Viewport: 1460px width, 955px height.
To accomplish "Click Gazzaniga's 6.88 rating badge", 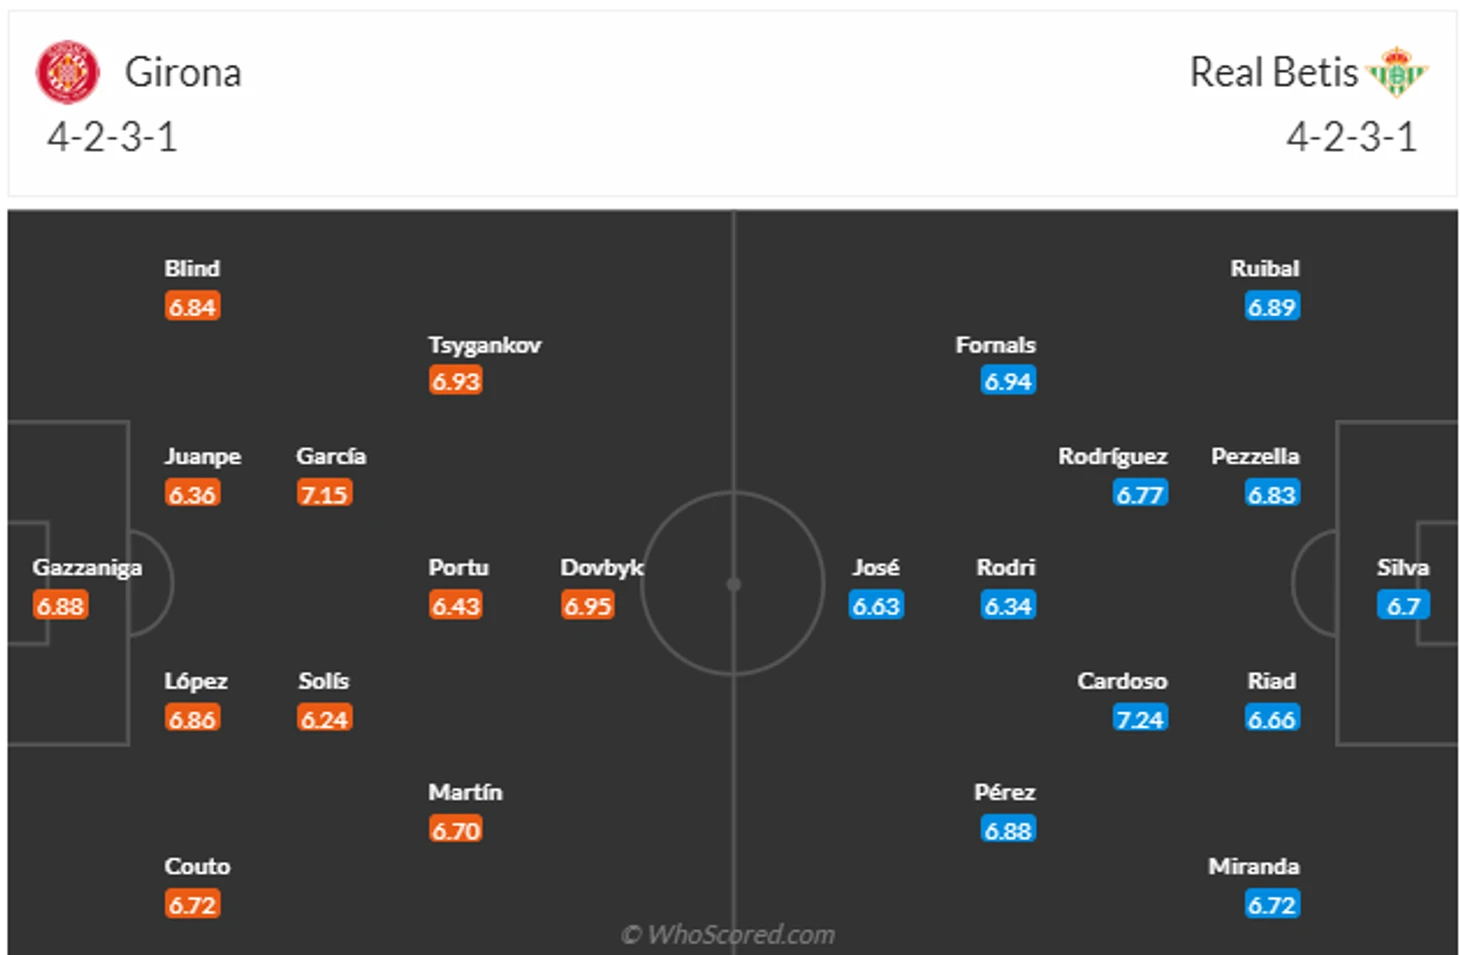I will (60, 606).
